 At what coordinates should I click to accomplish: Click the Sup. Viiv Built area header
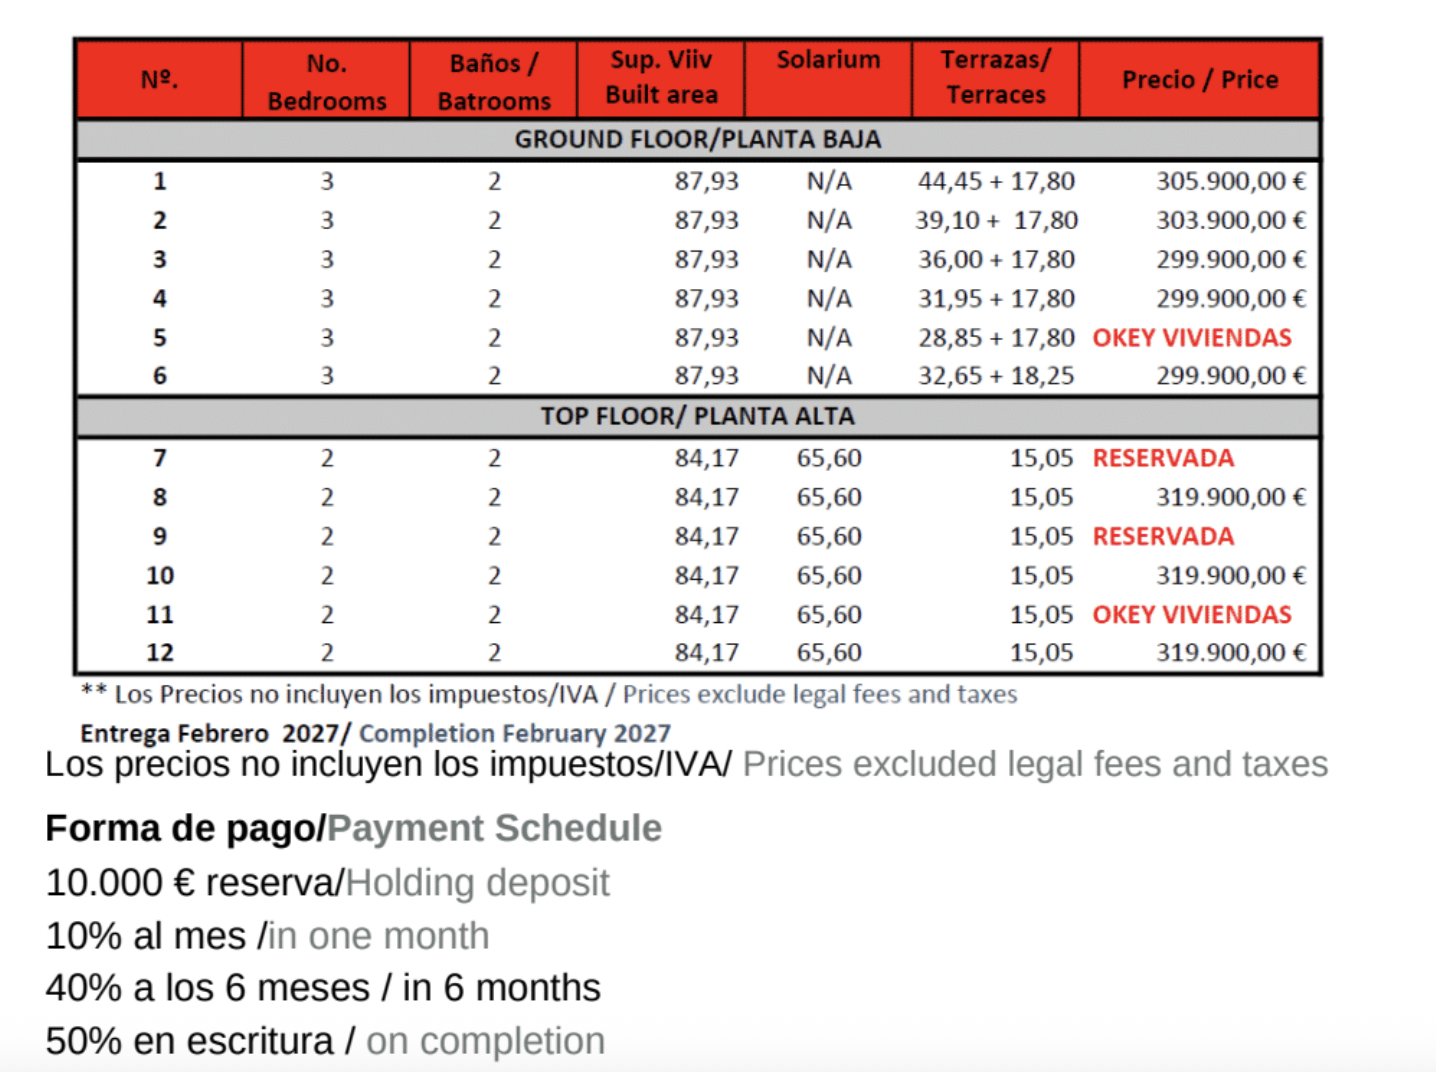click(661, 78)
